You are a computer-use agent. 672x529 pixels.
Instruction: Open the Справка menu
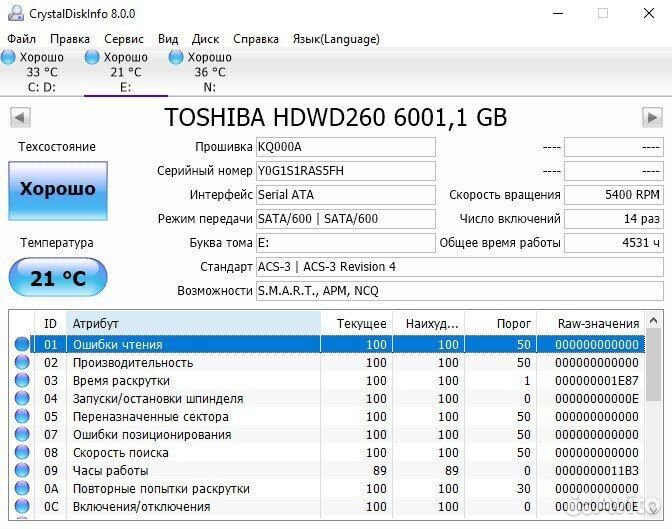tap(256, 39)
